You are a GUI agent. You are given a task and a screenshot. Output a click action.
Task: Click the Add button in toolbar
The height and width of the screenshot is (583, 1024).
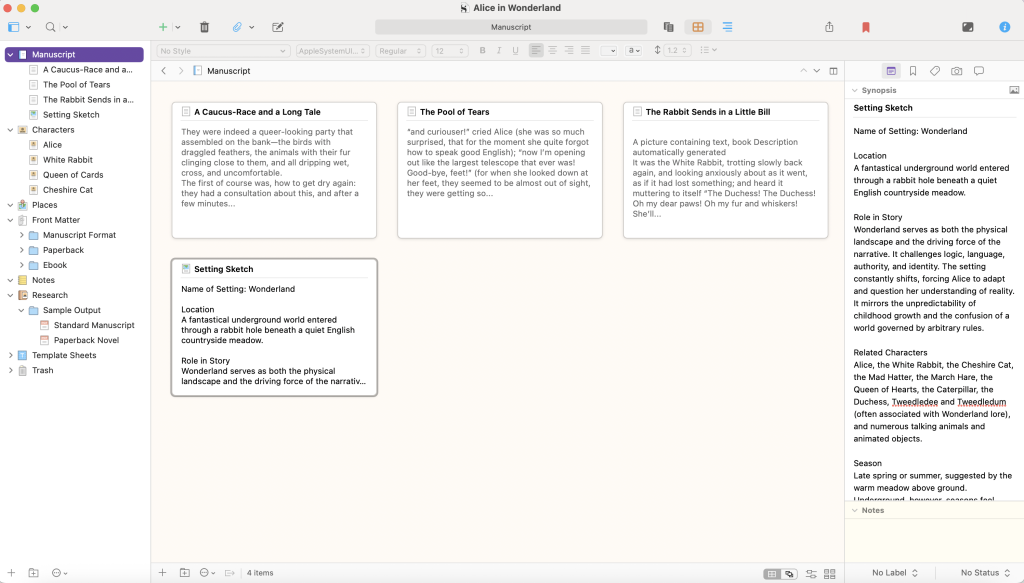(163, 27)
